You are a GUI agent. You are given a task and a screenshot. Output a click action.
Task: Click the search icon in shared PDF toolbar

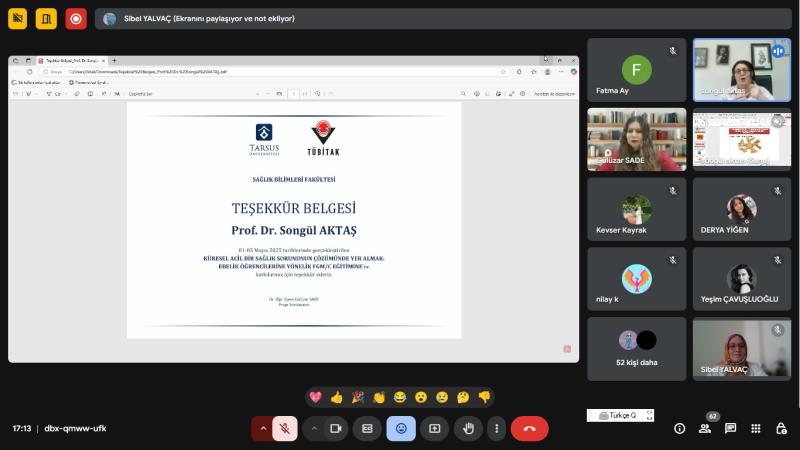[x=463, y=94]
